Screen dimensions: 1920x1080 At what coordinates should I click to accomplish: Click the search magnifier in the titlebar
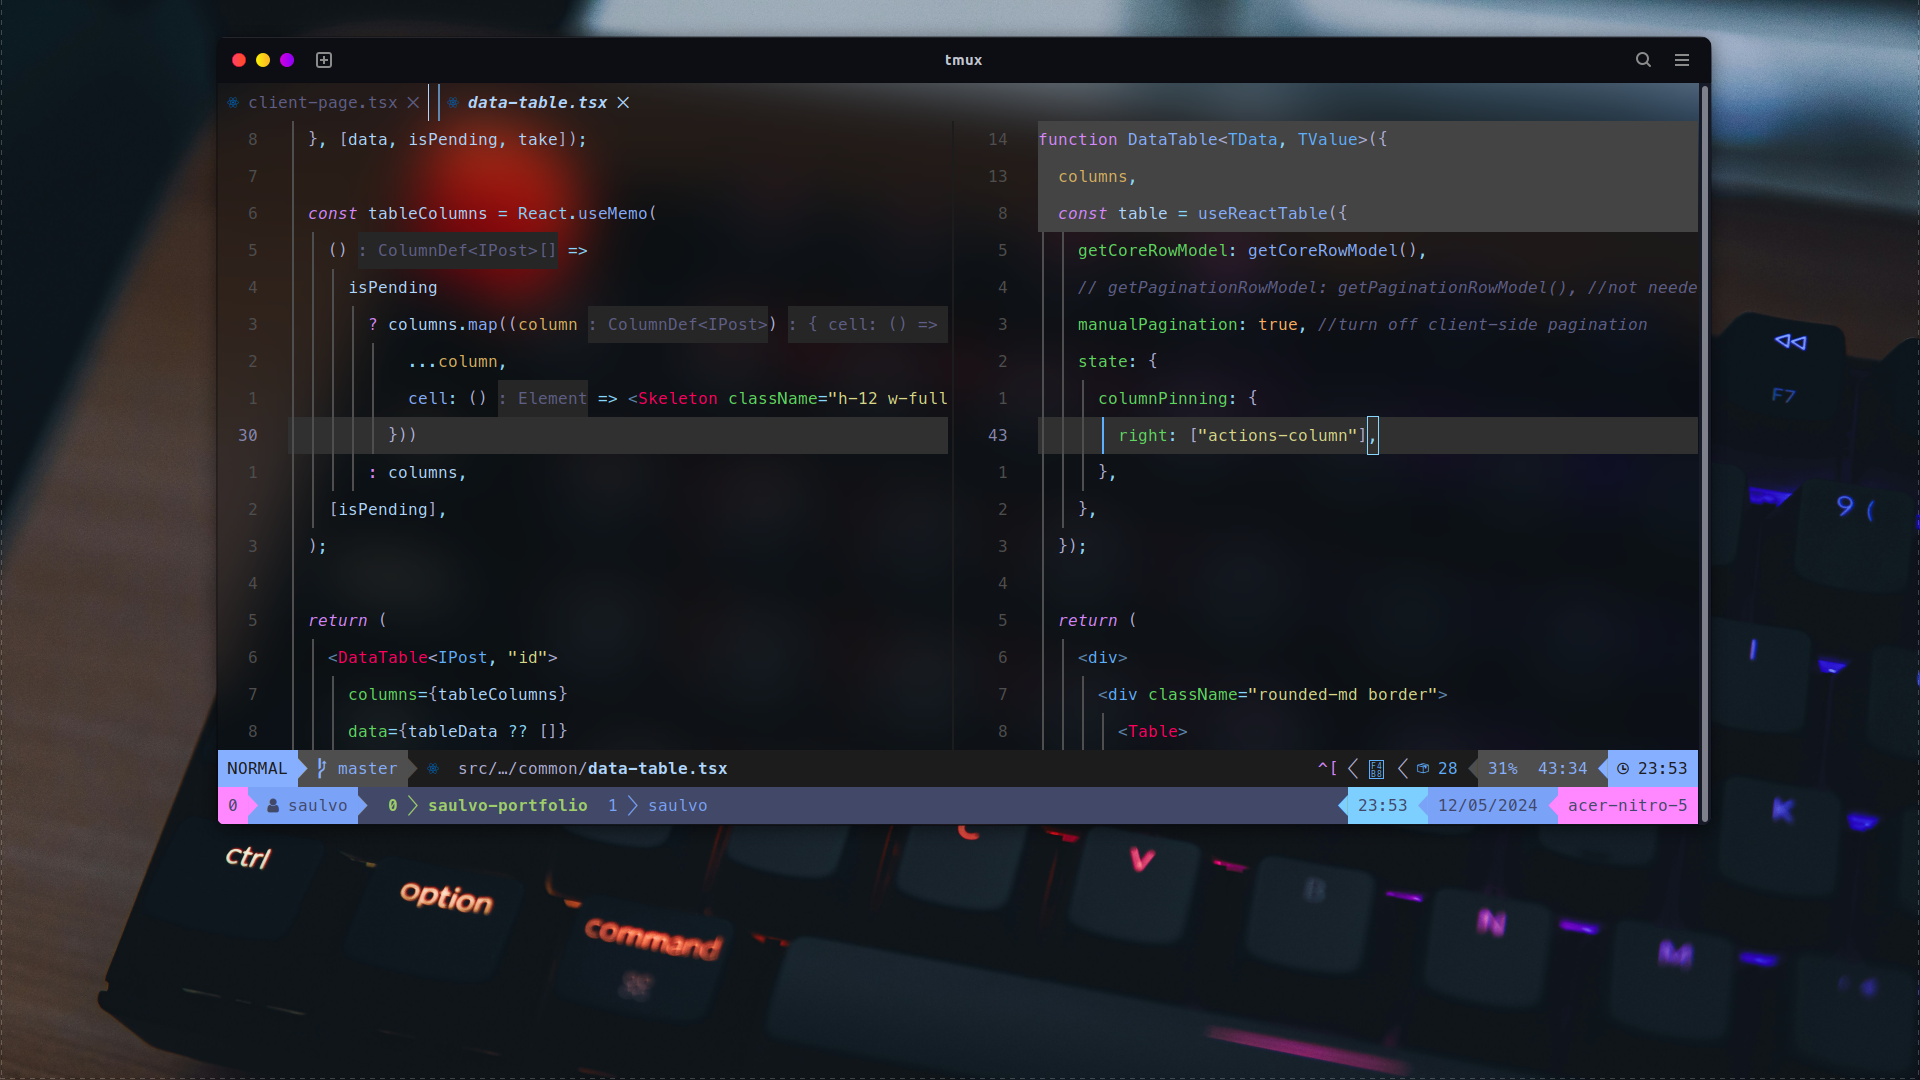click(x=1643, y=60)
